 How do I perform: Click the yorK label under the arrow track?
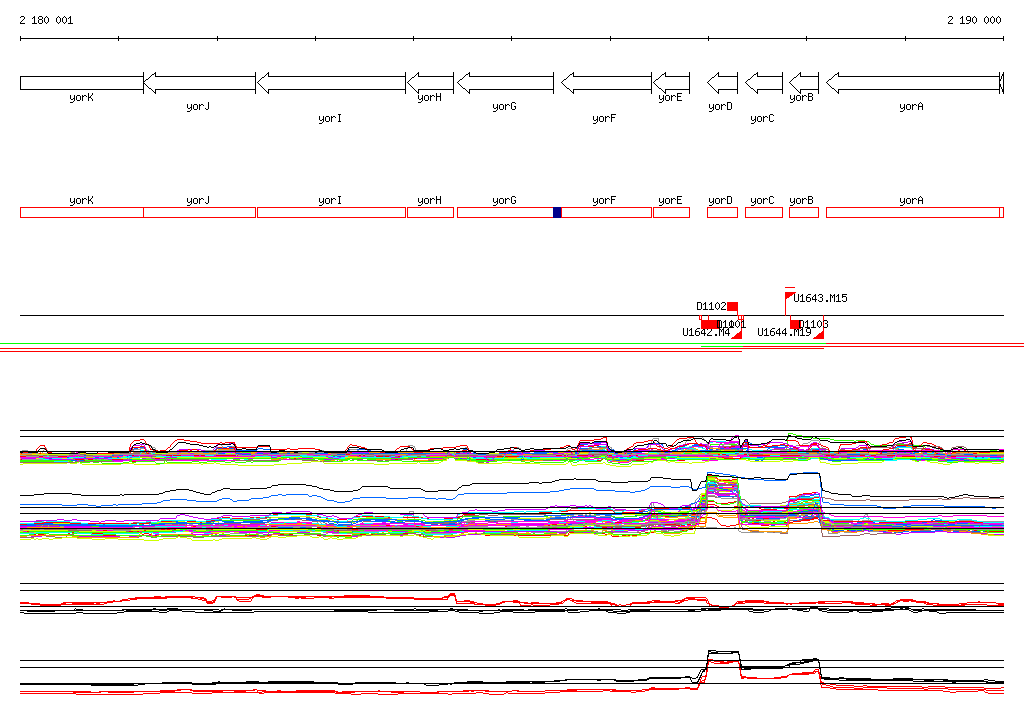click(x=82, y=98)
